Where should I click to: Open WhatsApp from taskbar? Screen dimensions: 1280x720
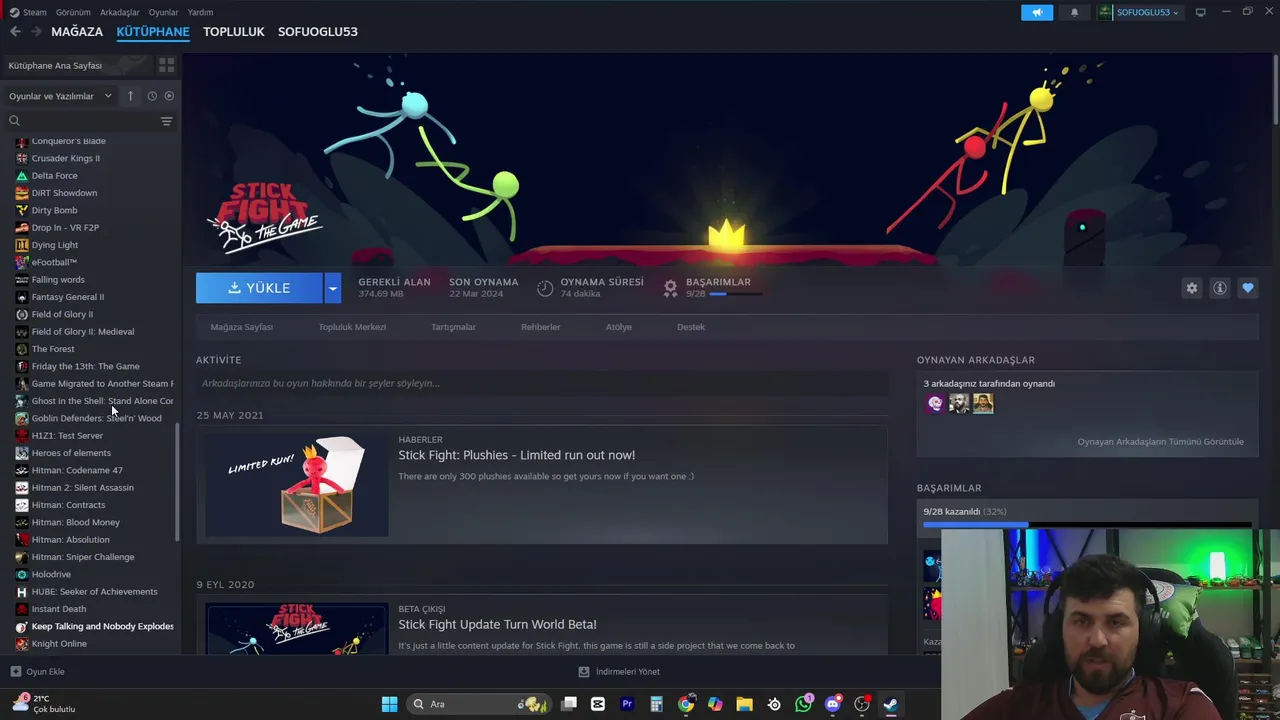pyautogui.click(x=803, y=704)
